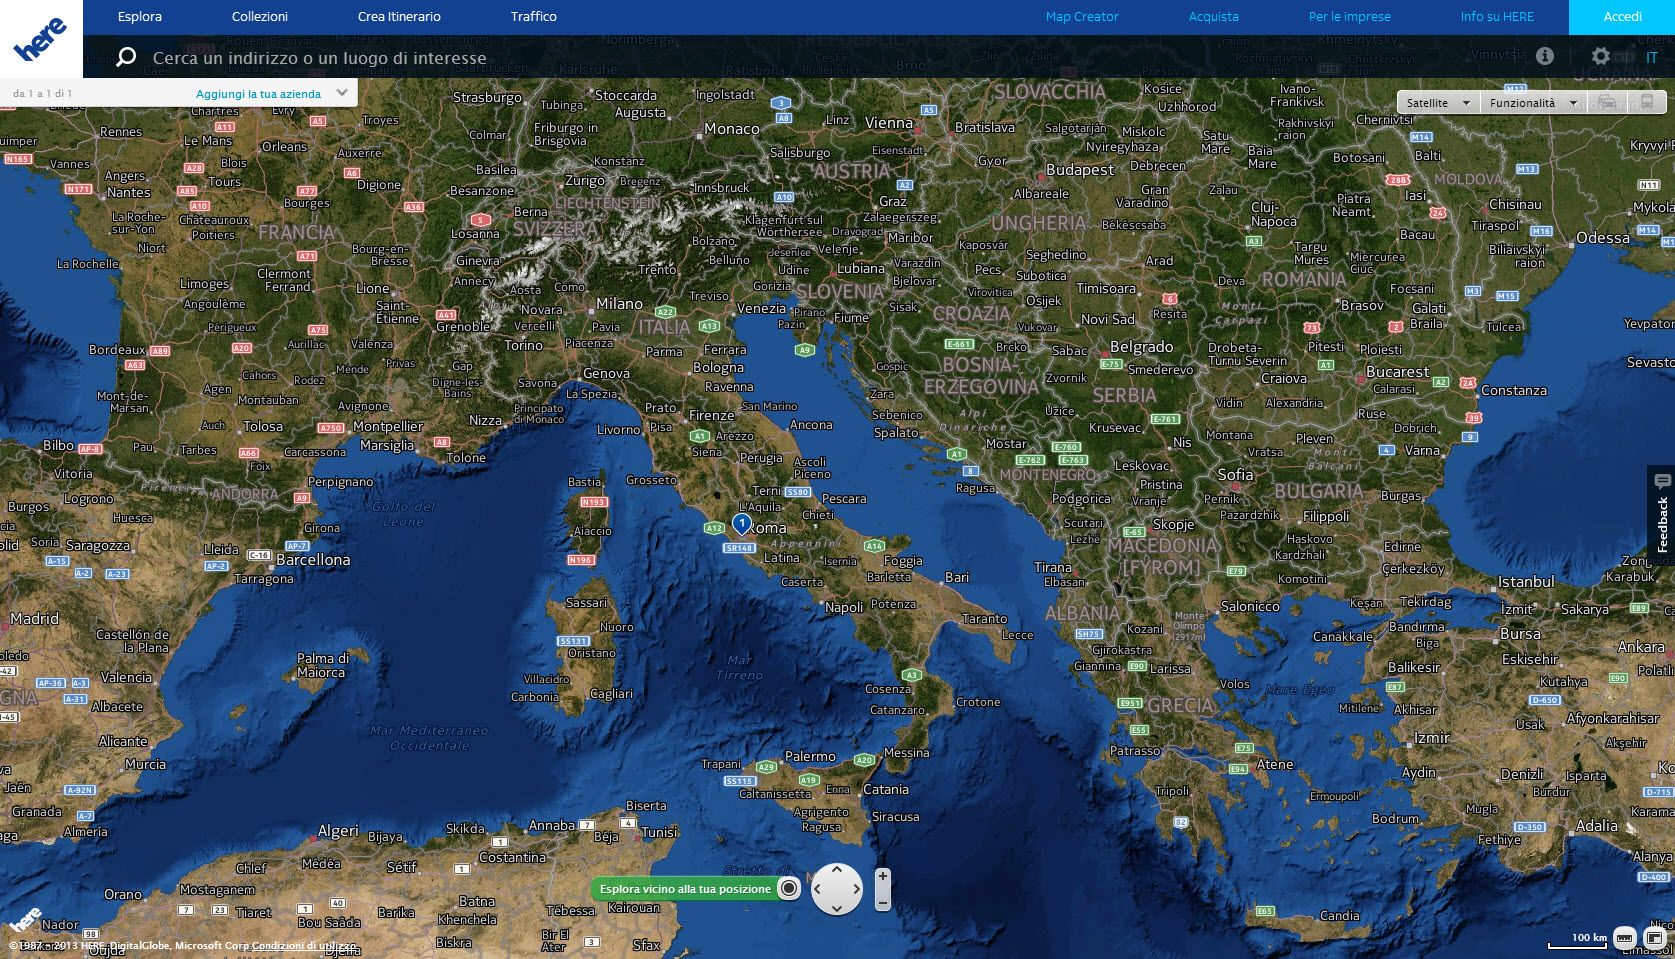This screenshot has width=1675, height=959.
Task: Click the numbered marker pin on Roma
Action: pos(742,522)
